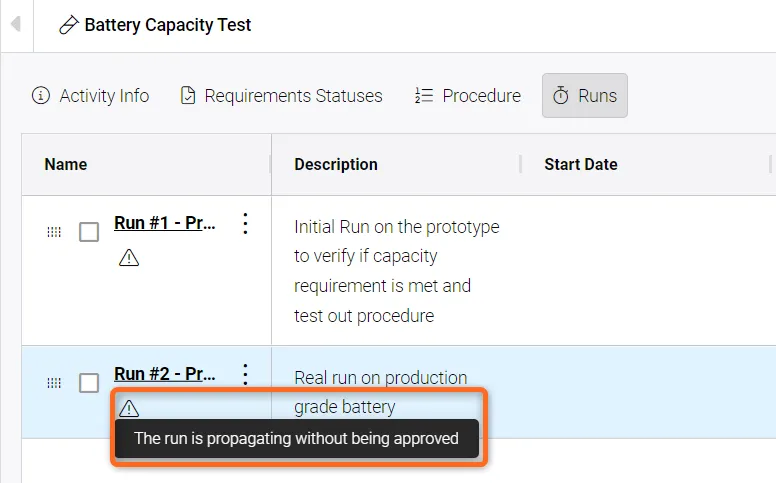Click the Name column header
The image size is (776, 483).
[66, 164]
